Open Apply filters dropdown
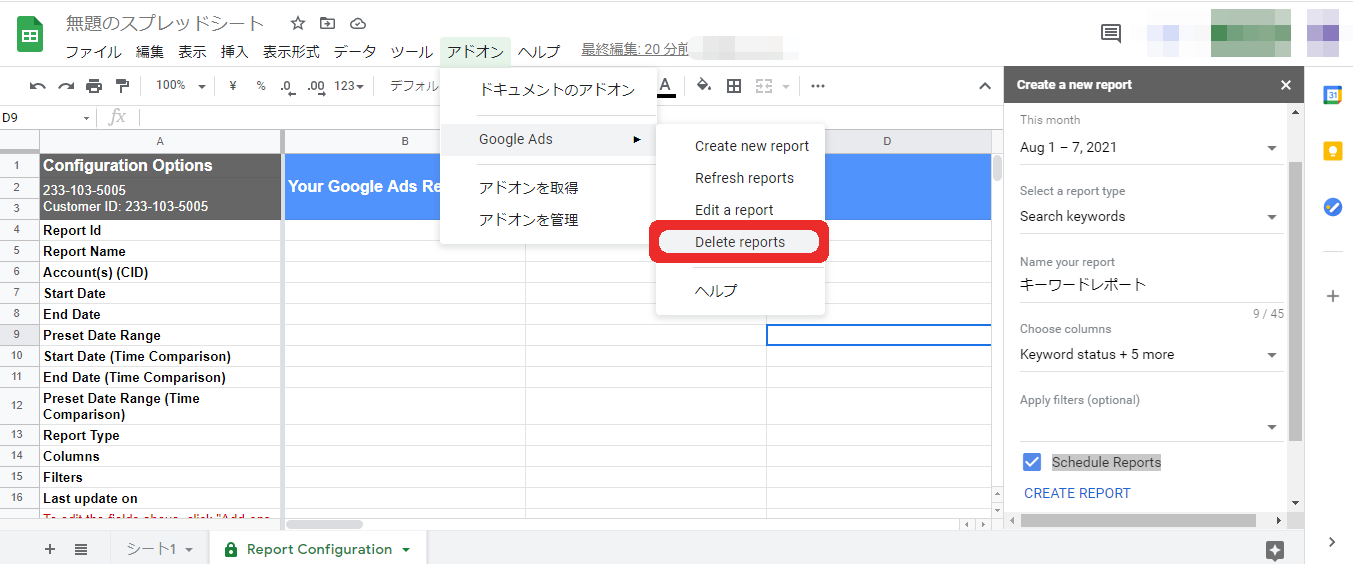The height and width of the screenshot is (564, 1353). coord(1150,427)
